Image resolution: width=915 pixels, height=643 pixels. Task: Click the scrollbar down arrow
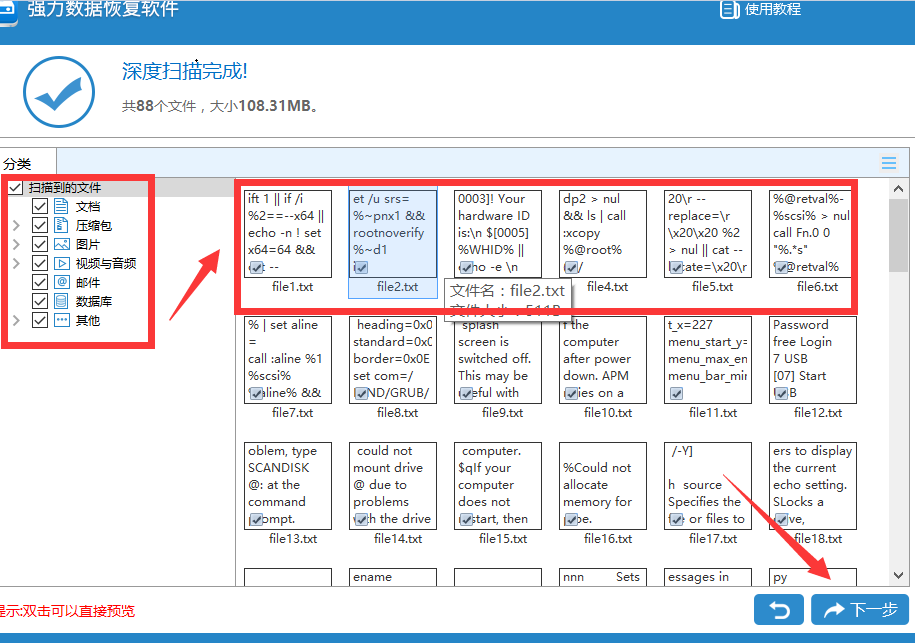899,576
